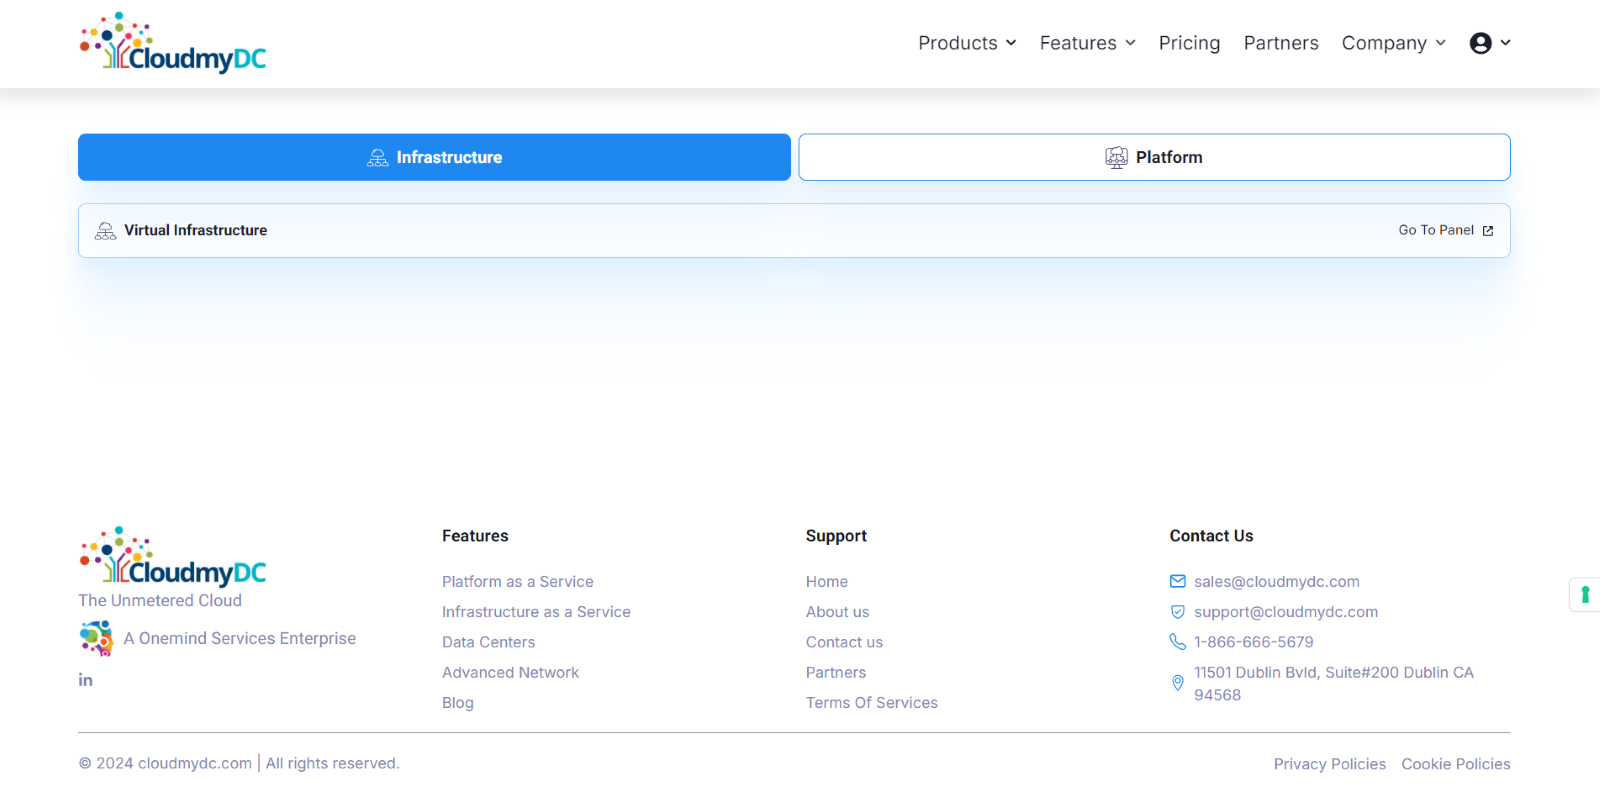Open the Contact us footer link
The image size is (1600, 793).
tap(844, 642)
